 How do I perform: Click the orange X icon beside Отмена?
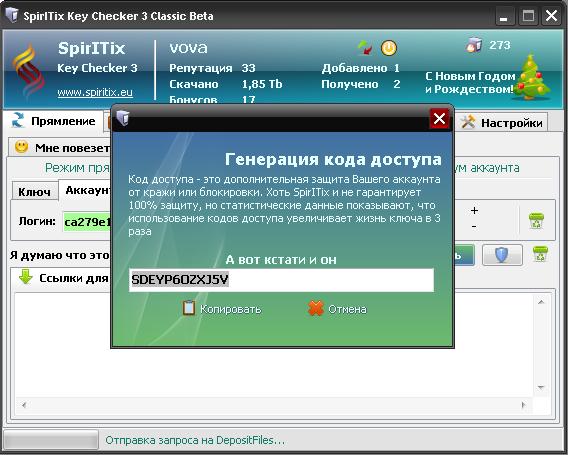pos(316,308)
